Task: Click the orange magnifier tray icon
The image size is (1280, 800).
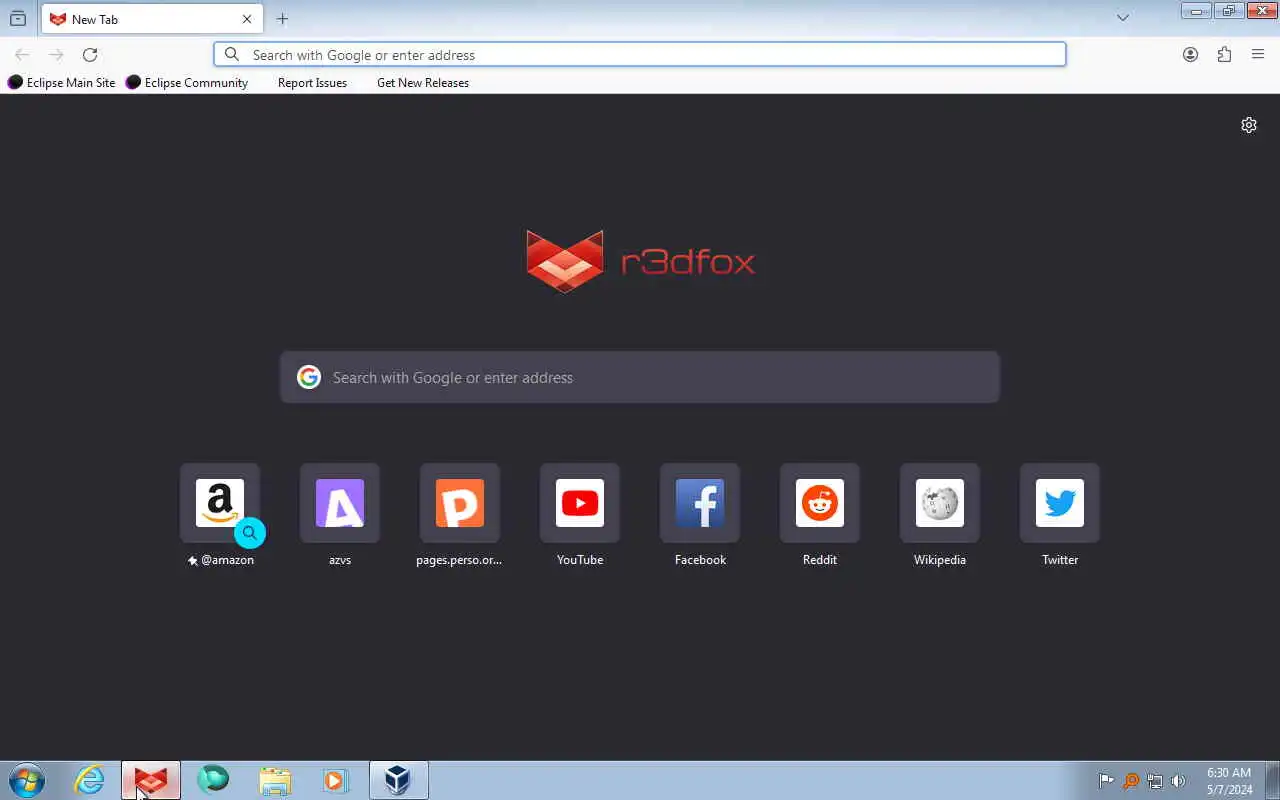Action: coord(1131,781)
